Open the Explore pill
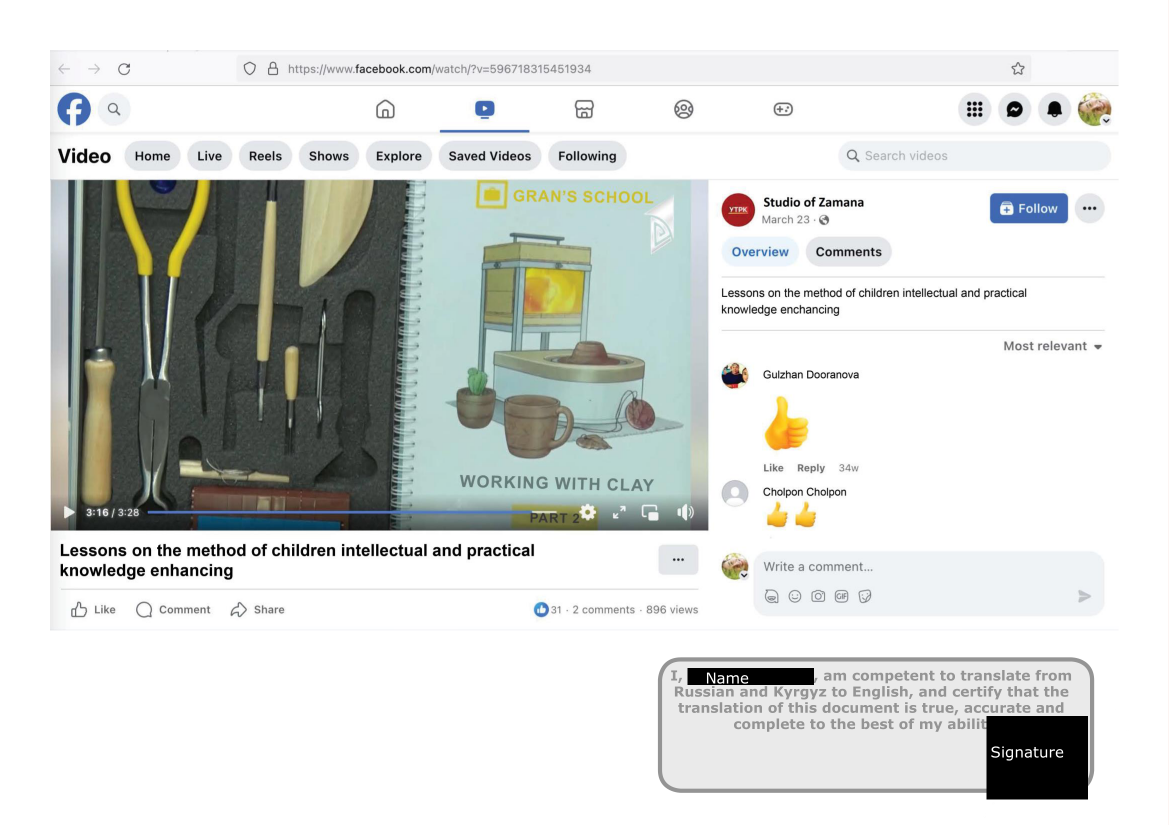The width and height of the screenshot is (1169, 826). point(399,156)
